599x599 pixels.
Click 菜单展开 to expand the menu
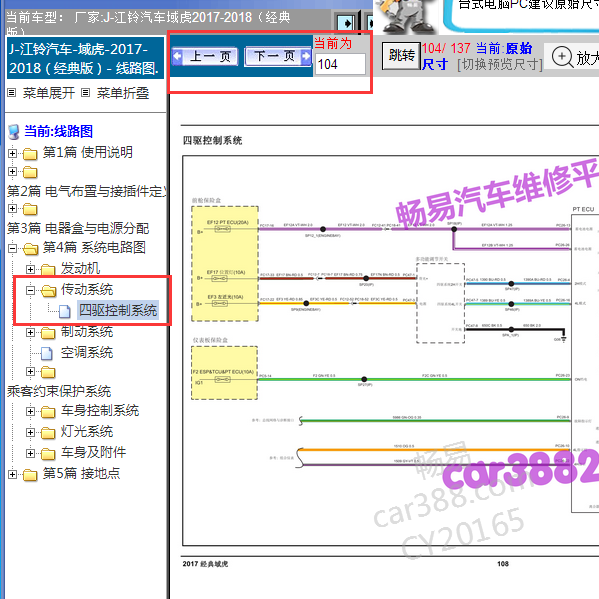pyautogui.click(x=49, y=93)
